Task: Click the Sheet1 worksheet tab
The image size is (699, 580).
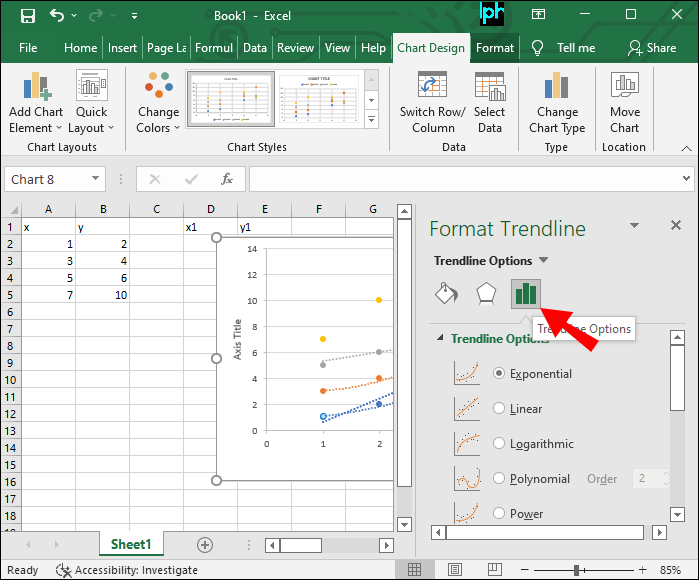Action: click(x=131, y=544)
